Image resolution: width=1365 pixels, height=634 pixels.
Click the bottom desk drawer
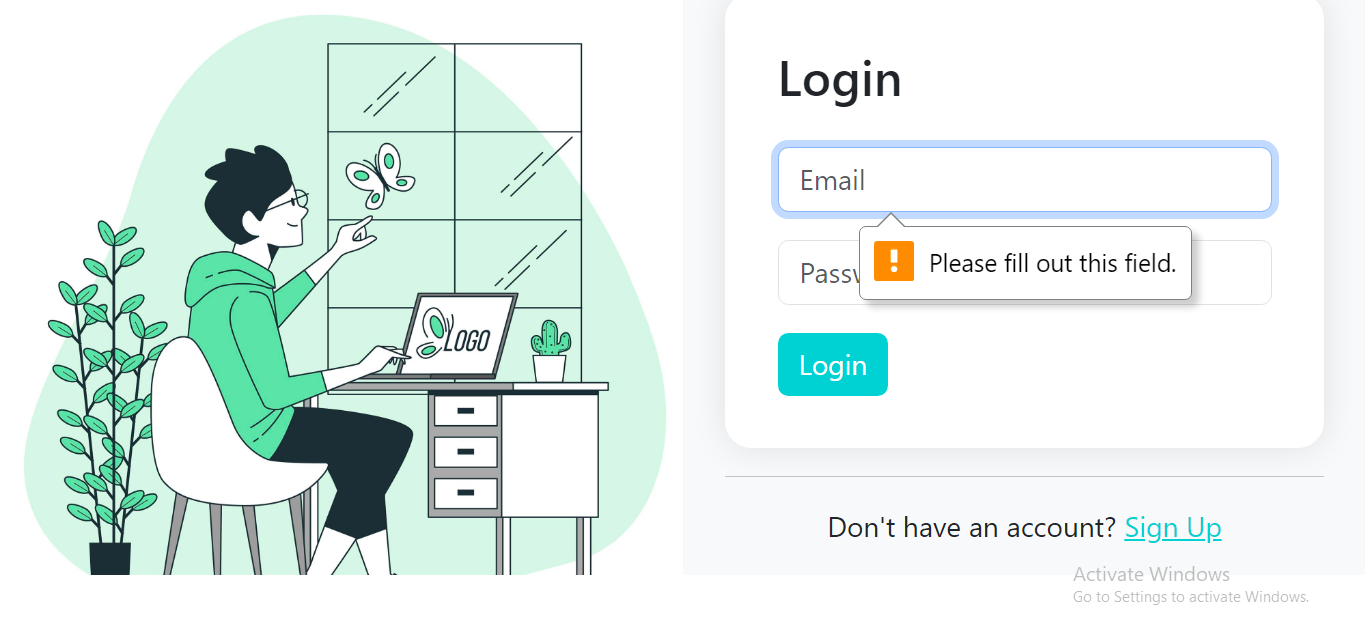[465, 493]
